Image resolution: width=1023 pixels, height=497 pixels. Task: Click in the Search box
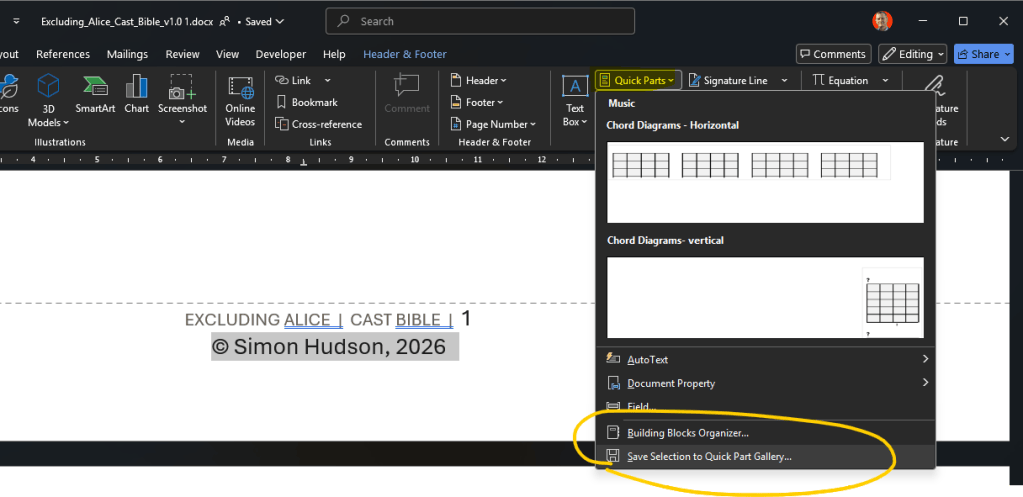tap(480, 21)
